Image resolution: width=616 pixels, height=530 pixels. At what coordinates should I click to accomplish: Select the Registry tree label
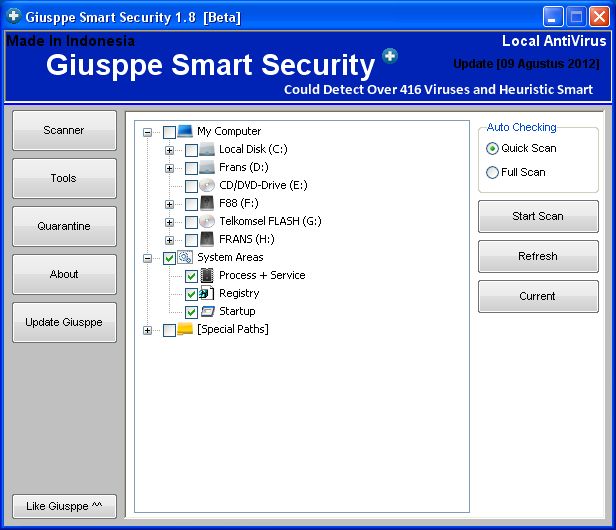239,293
